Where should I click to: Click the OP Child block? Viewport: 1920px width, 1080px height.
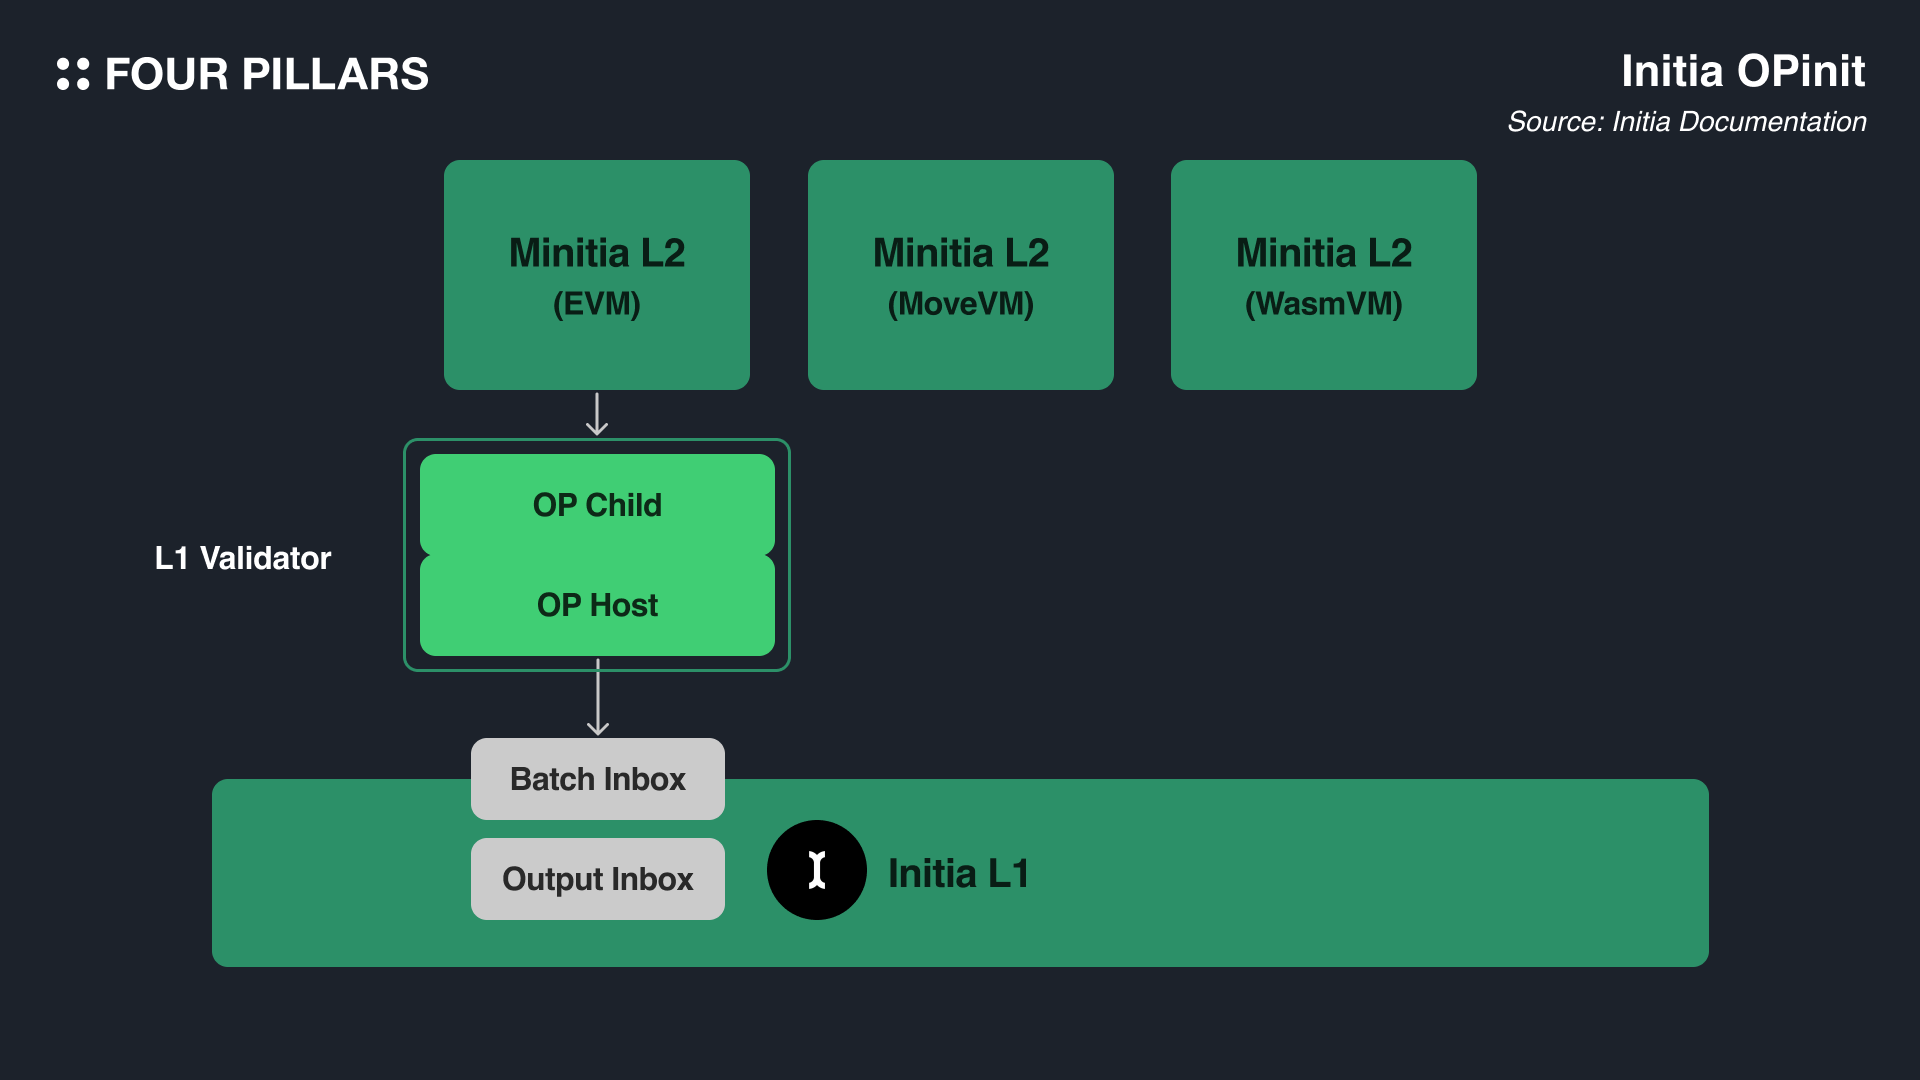coord(597,505)
